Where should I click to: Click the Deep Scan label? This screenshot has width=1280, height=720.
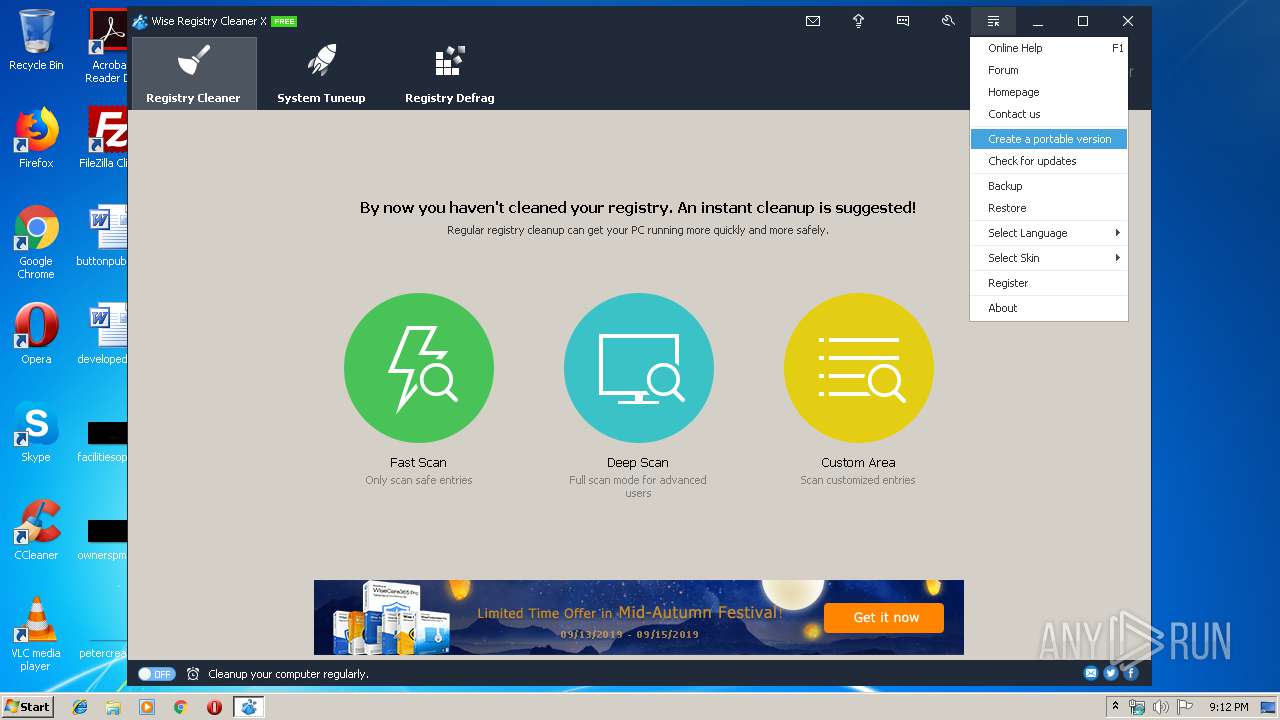(x=638, y=462)
